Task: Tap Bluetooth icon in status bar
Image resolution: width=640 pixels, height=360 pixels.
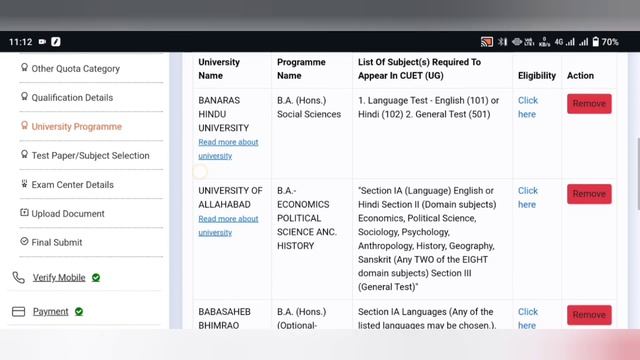Action: point(502,42)
